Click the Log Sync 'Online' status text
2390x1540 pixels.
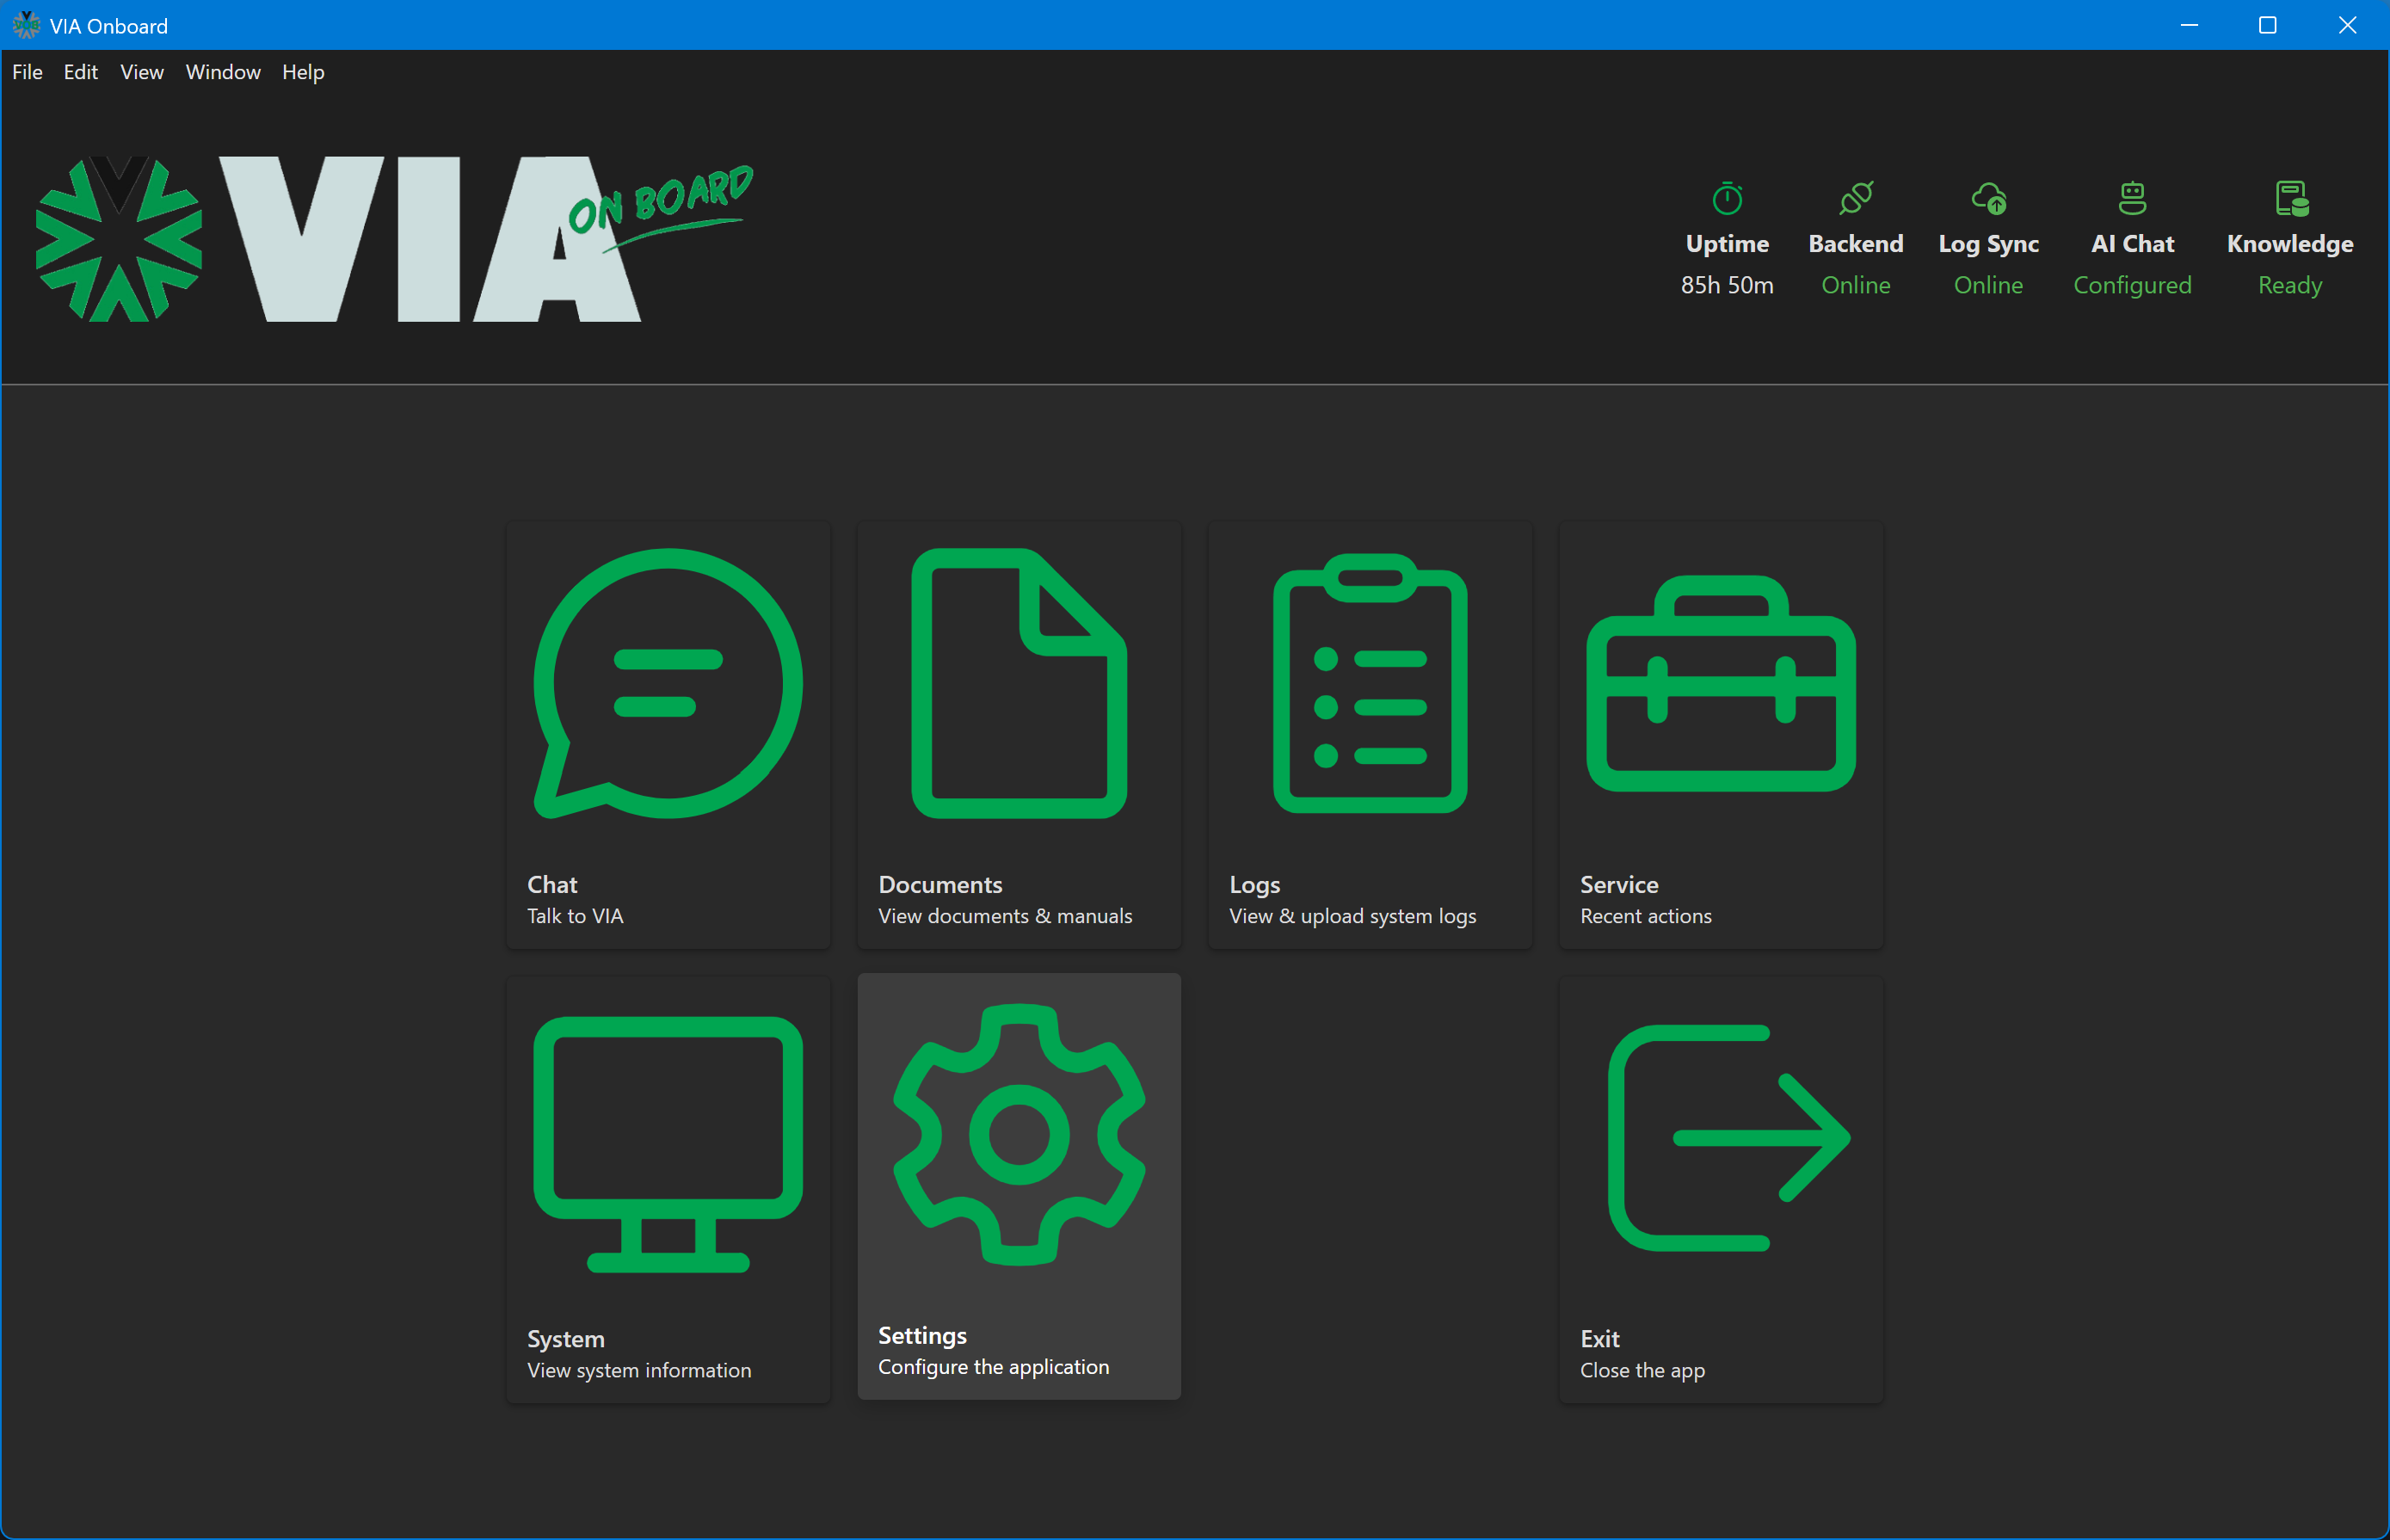coord(1988,285)
